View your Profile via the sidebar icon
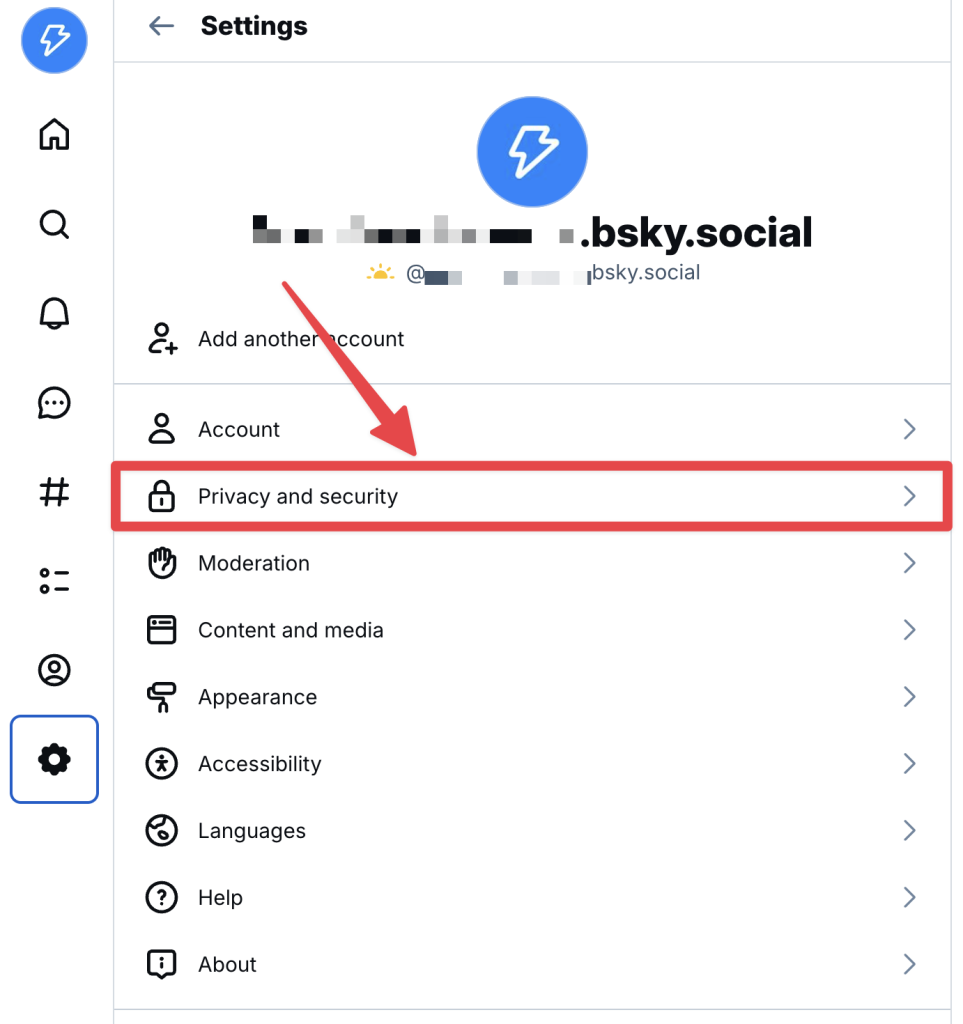 53,671
